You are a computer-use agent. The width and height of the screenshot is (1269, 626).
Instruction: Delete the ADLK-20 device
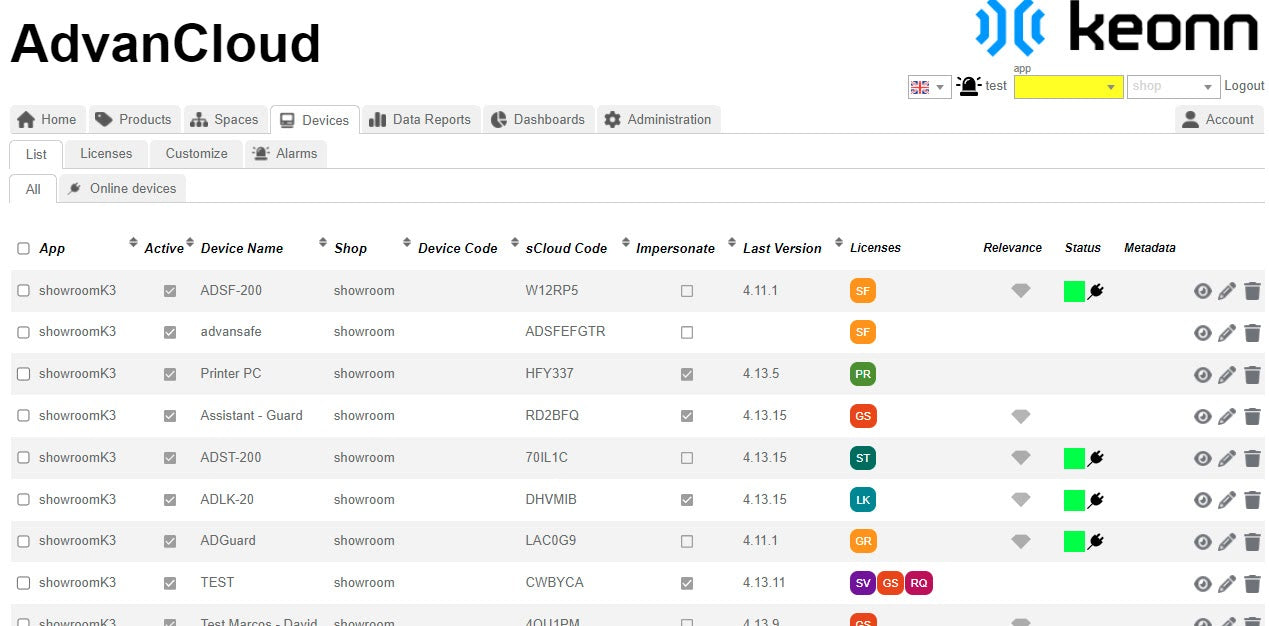[1252, 500]
